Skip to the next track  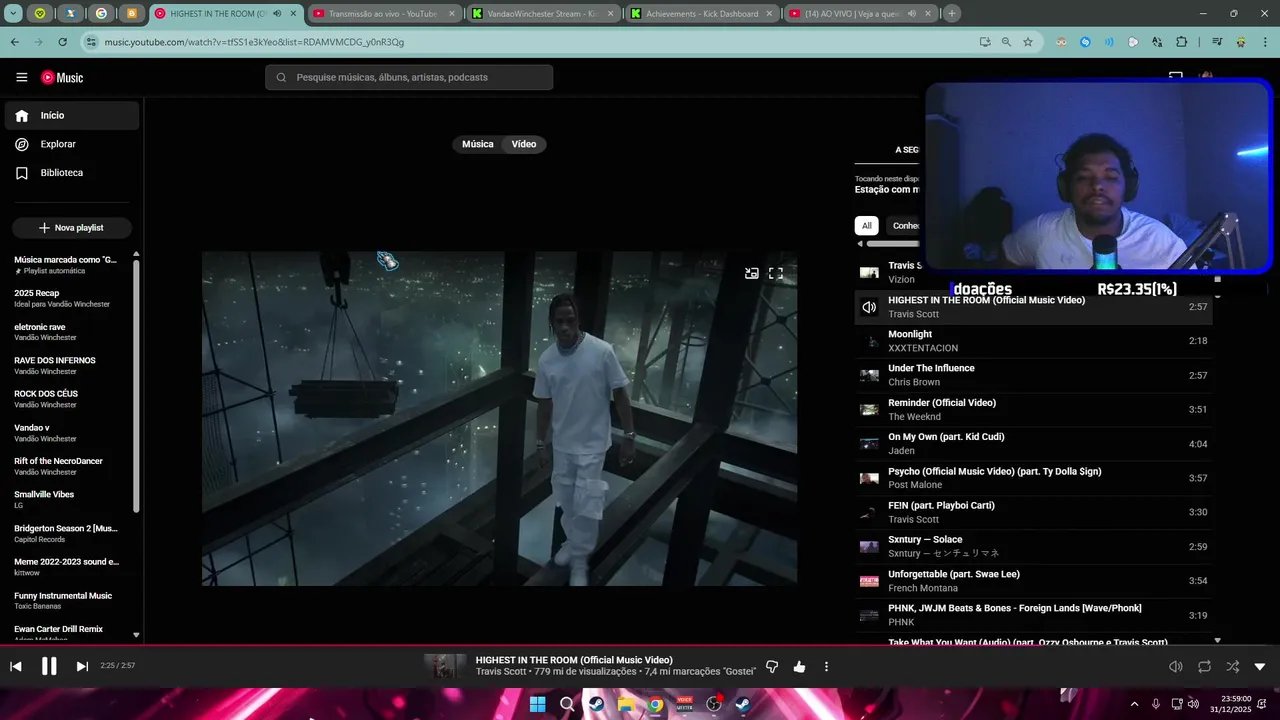pos(82,666)
